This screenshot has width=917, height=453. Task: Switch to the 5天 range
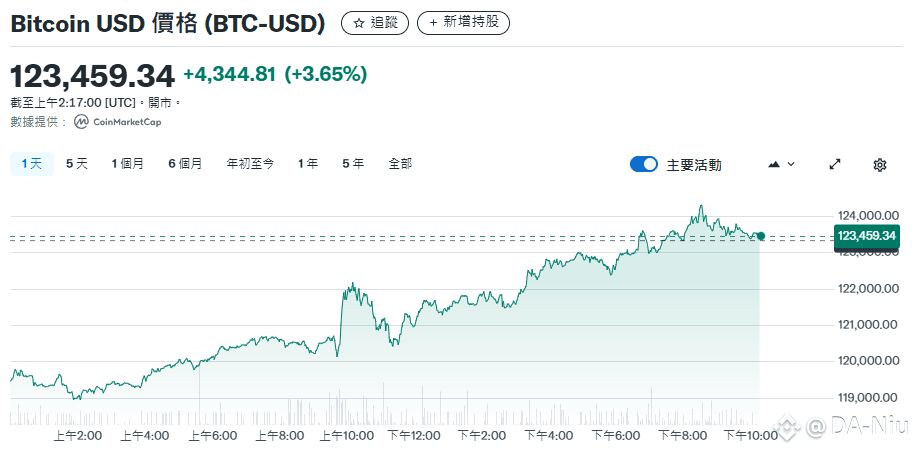77,164
